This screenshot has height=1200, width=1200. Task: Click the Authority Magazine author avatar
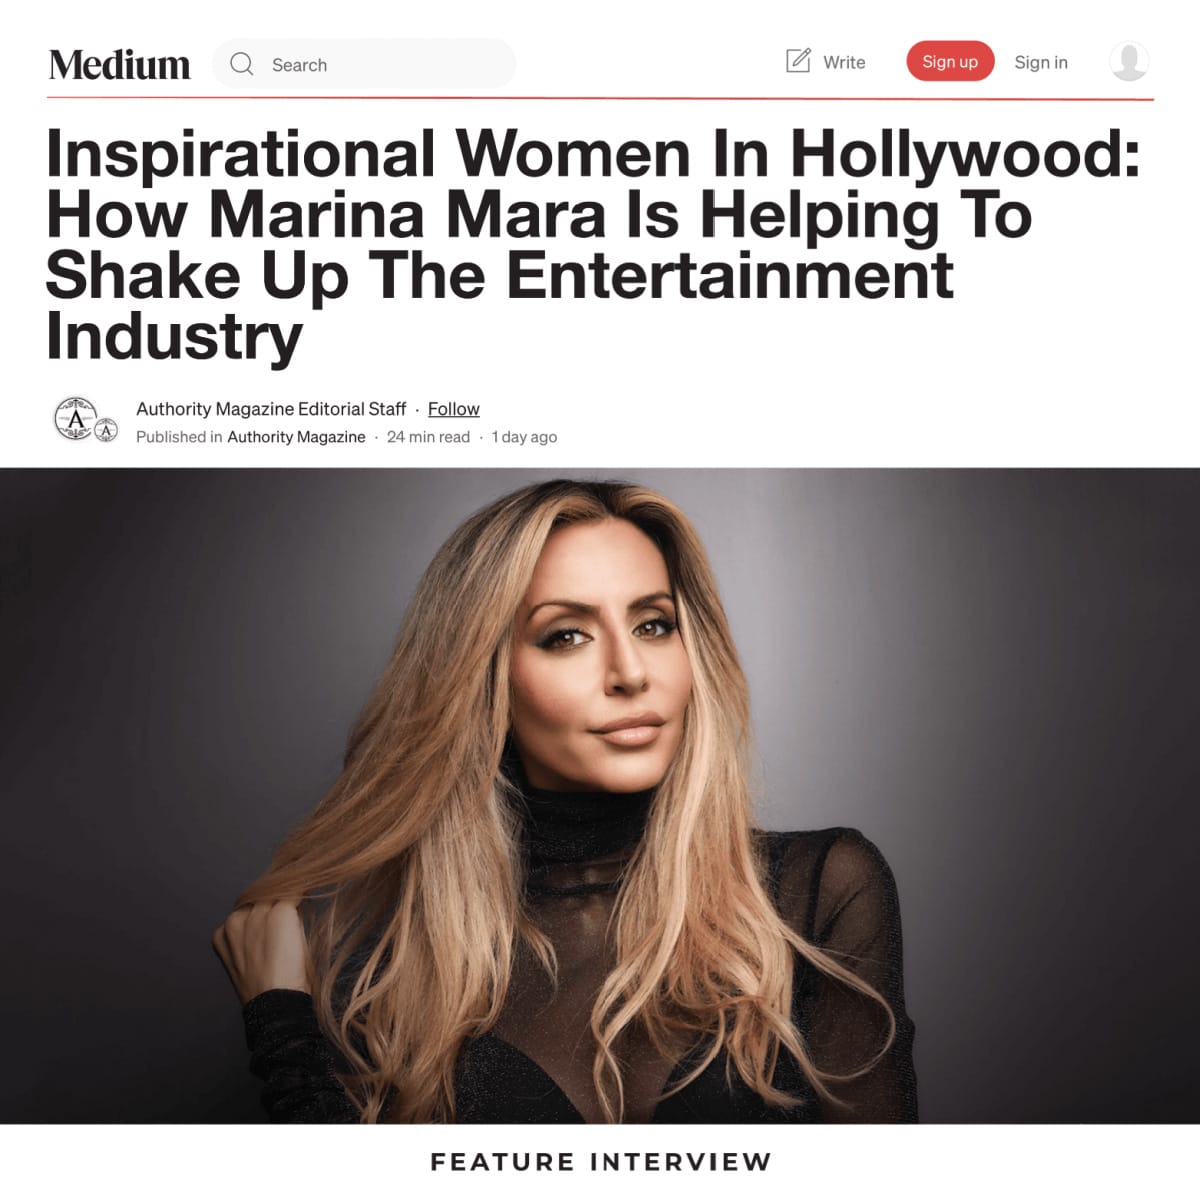point(75,418)
